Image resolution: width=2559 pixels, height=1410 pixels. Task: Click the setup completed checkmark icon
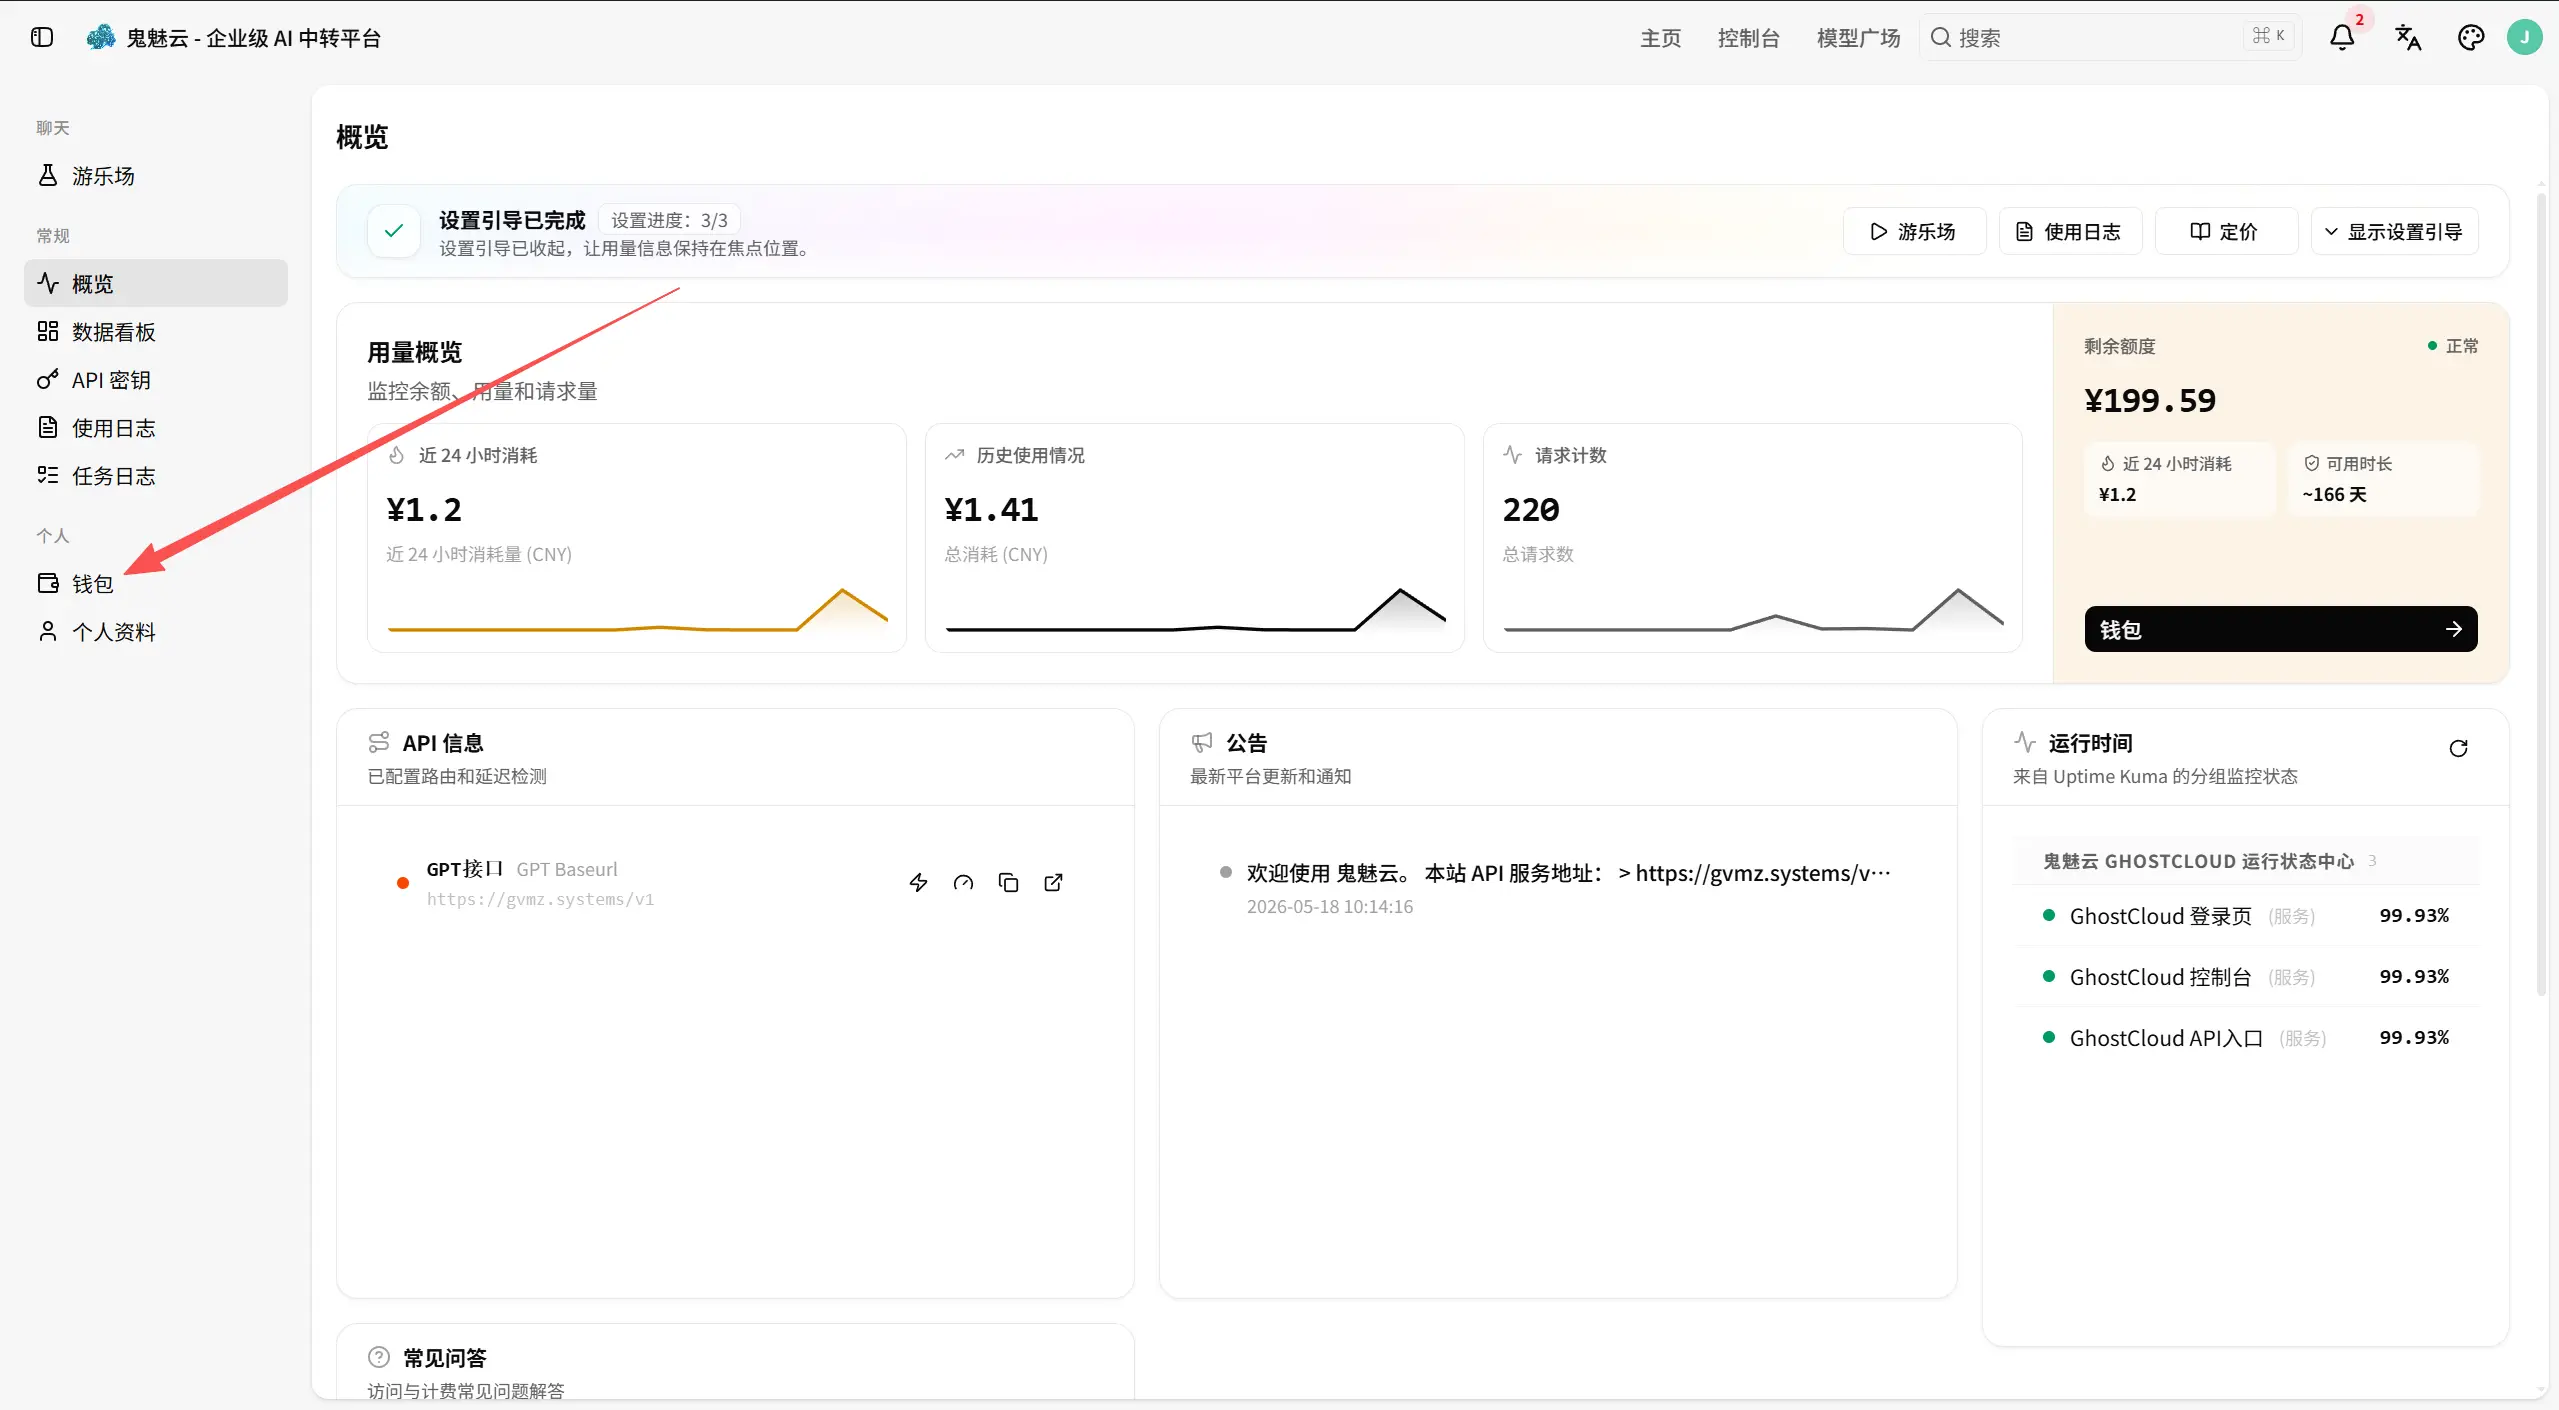(x=394, y=231)
